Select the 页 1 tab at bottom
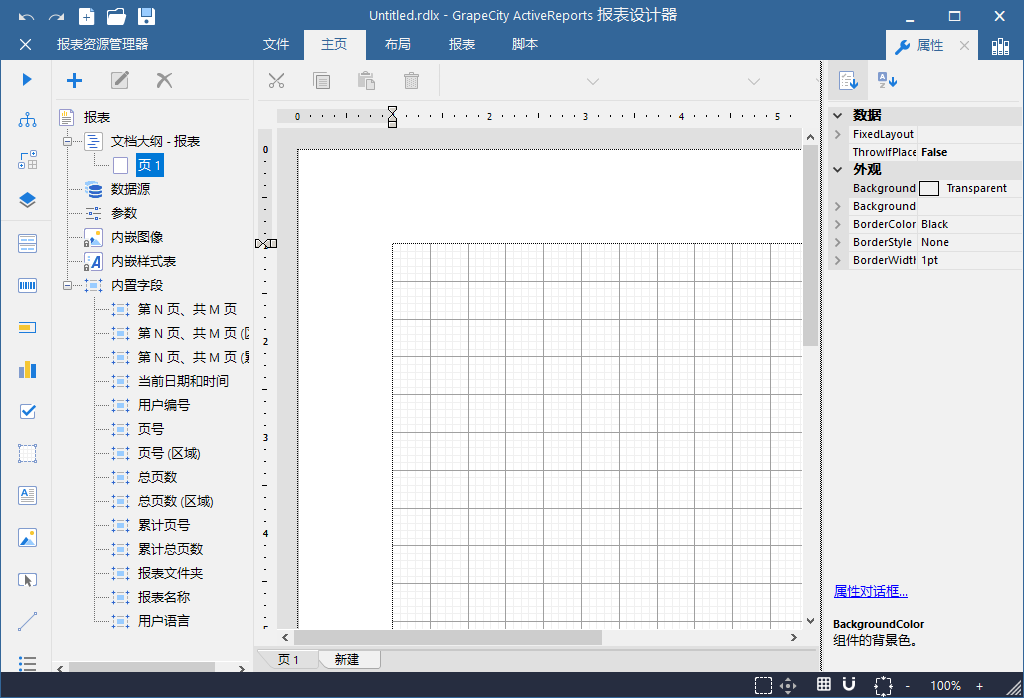Viewport: 1024px width, 698px height. click(288, 659)
